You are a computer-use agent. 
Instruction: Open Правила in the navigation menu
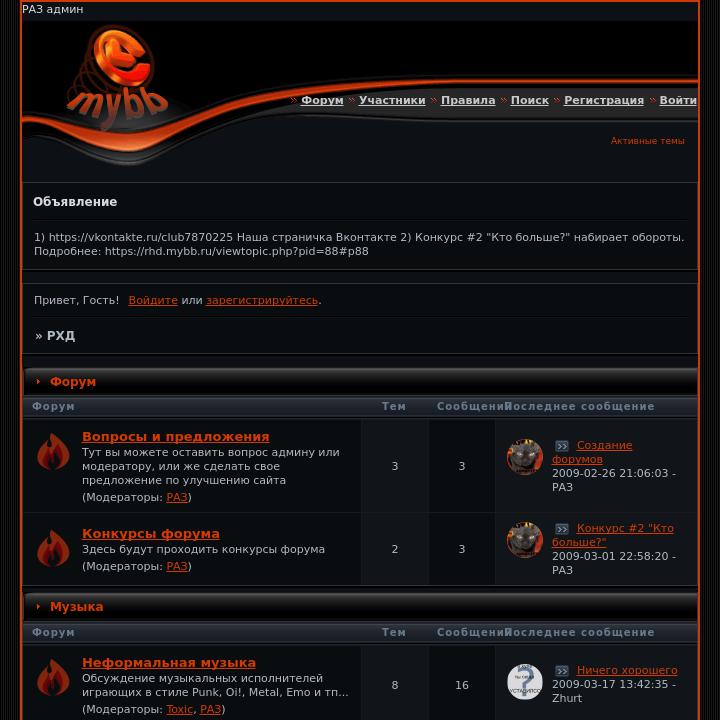coord(468,100)
